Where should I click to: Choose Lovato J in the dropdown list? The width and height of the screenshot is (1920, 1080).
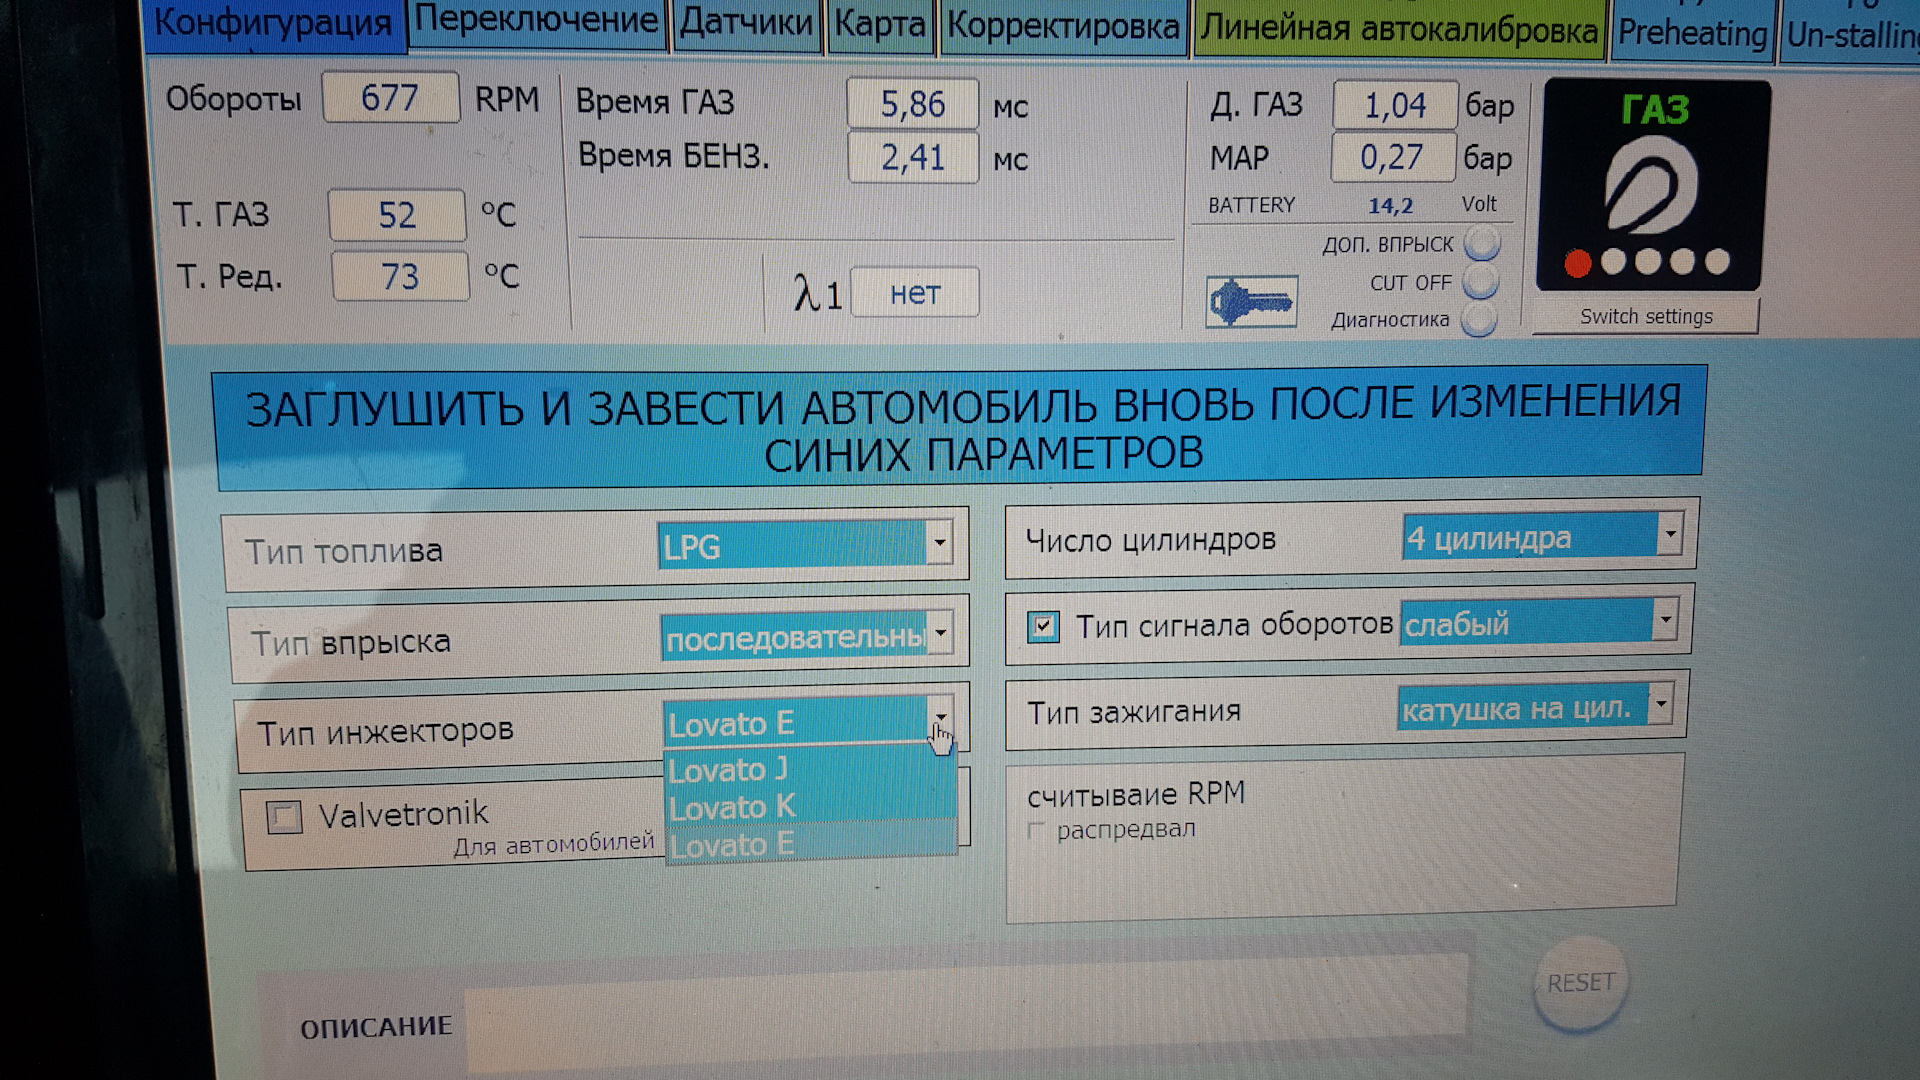point(728,770)
